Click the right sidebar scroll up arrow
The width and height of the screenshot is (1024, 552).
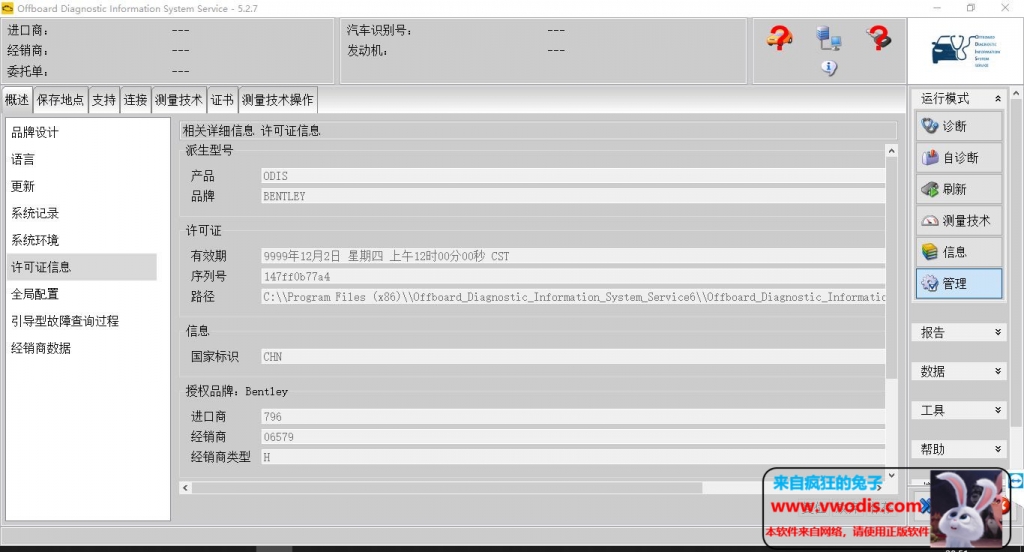(1016, 94)
